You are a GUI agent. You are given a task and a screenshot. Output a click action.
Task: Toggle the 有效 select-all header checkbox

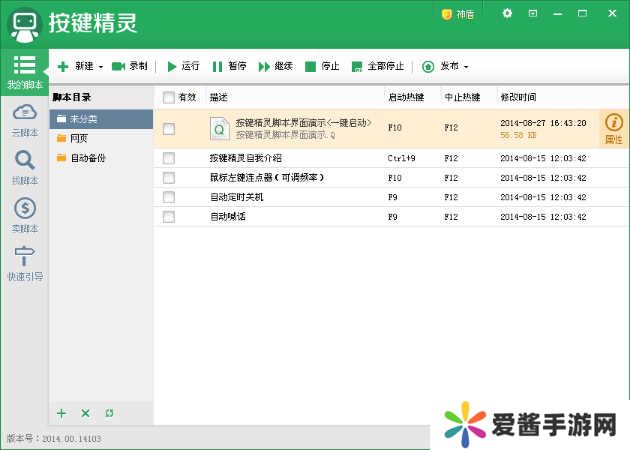pyautogui.click(x=168, y=97)
